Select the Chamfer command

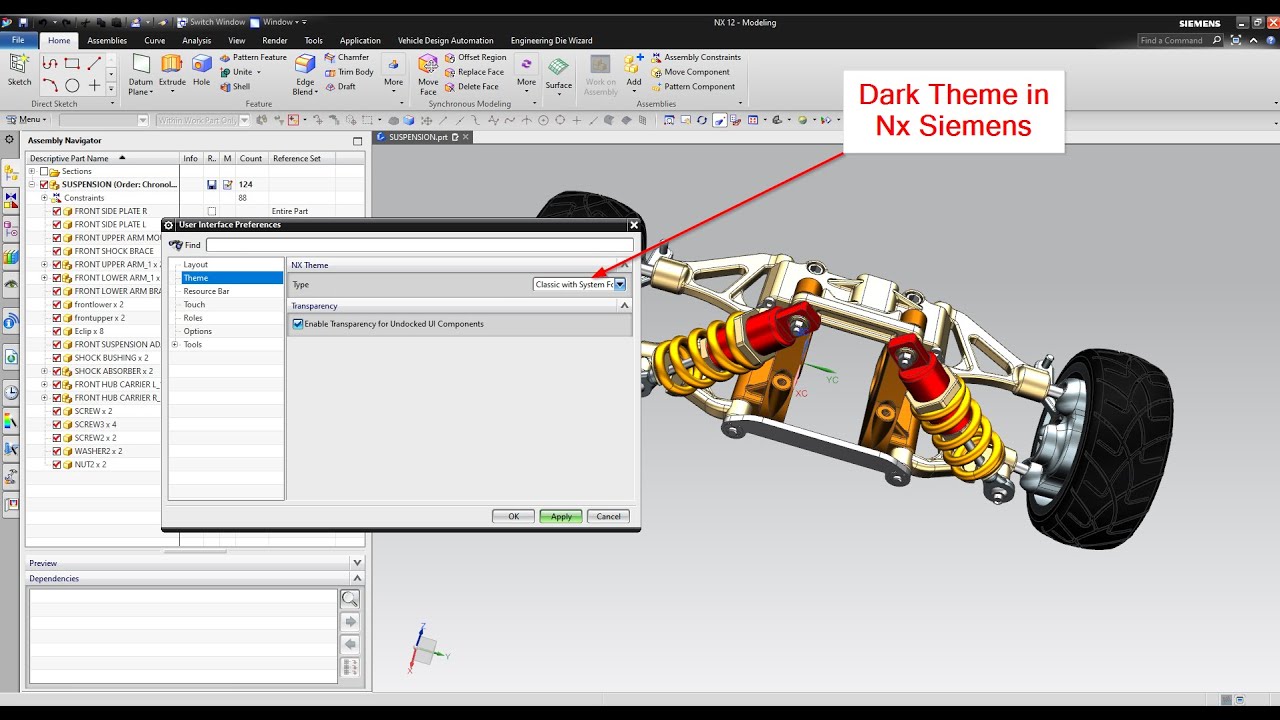347,57
